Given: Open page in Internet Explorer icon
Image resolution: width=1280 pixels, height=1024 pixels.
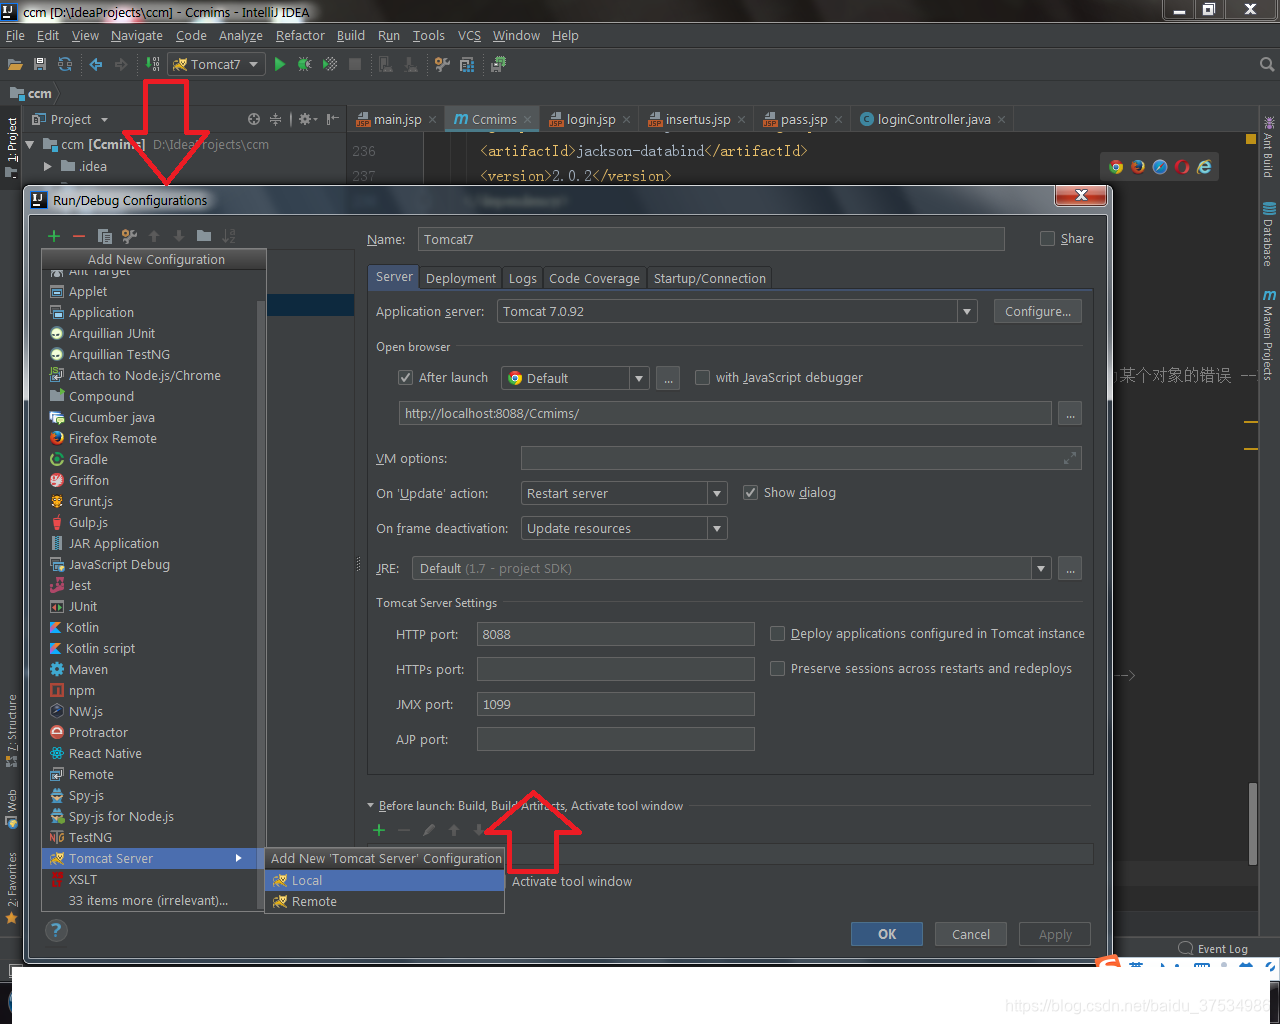Looking at the screenshot, I should pos(1204,167).
